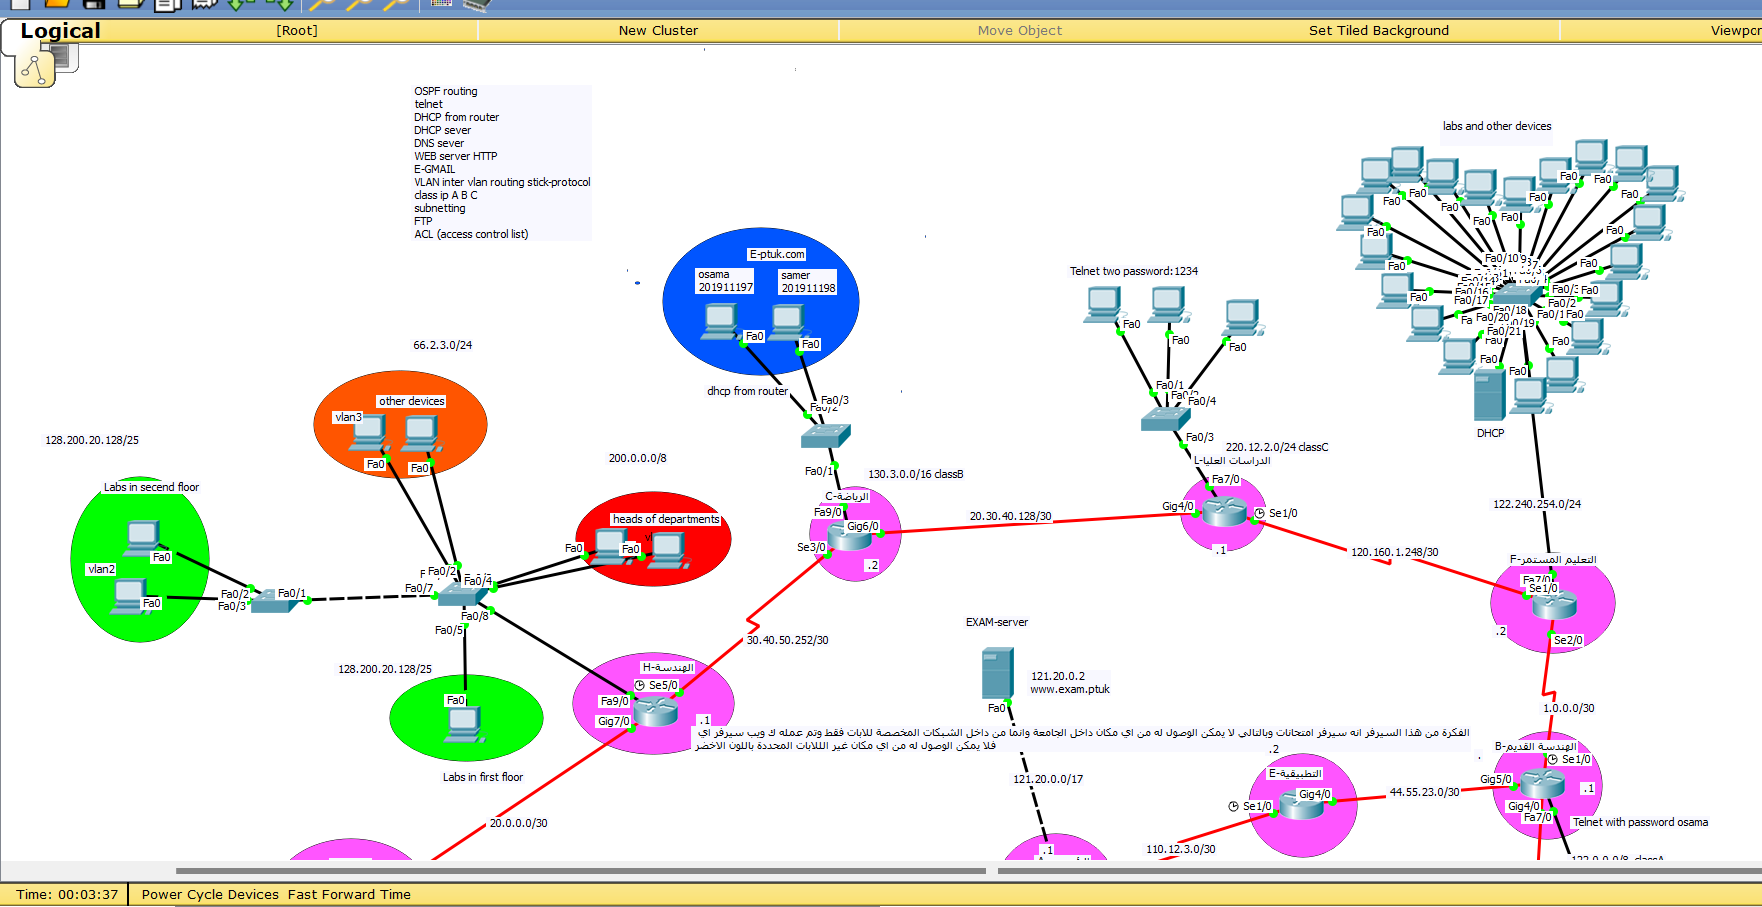Screen dimensions: 1762x907
Task: Click the 'dhcp from router' label
Action: tap(747, 391)
